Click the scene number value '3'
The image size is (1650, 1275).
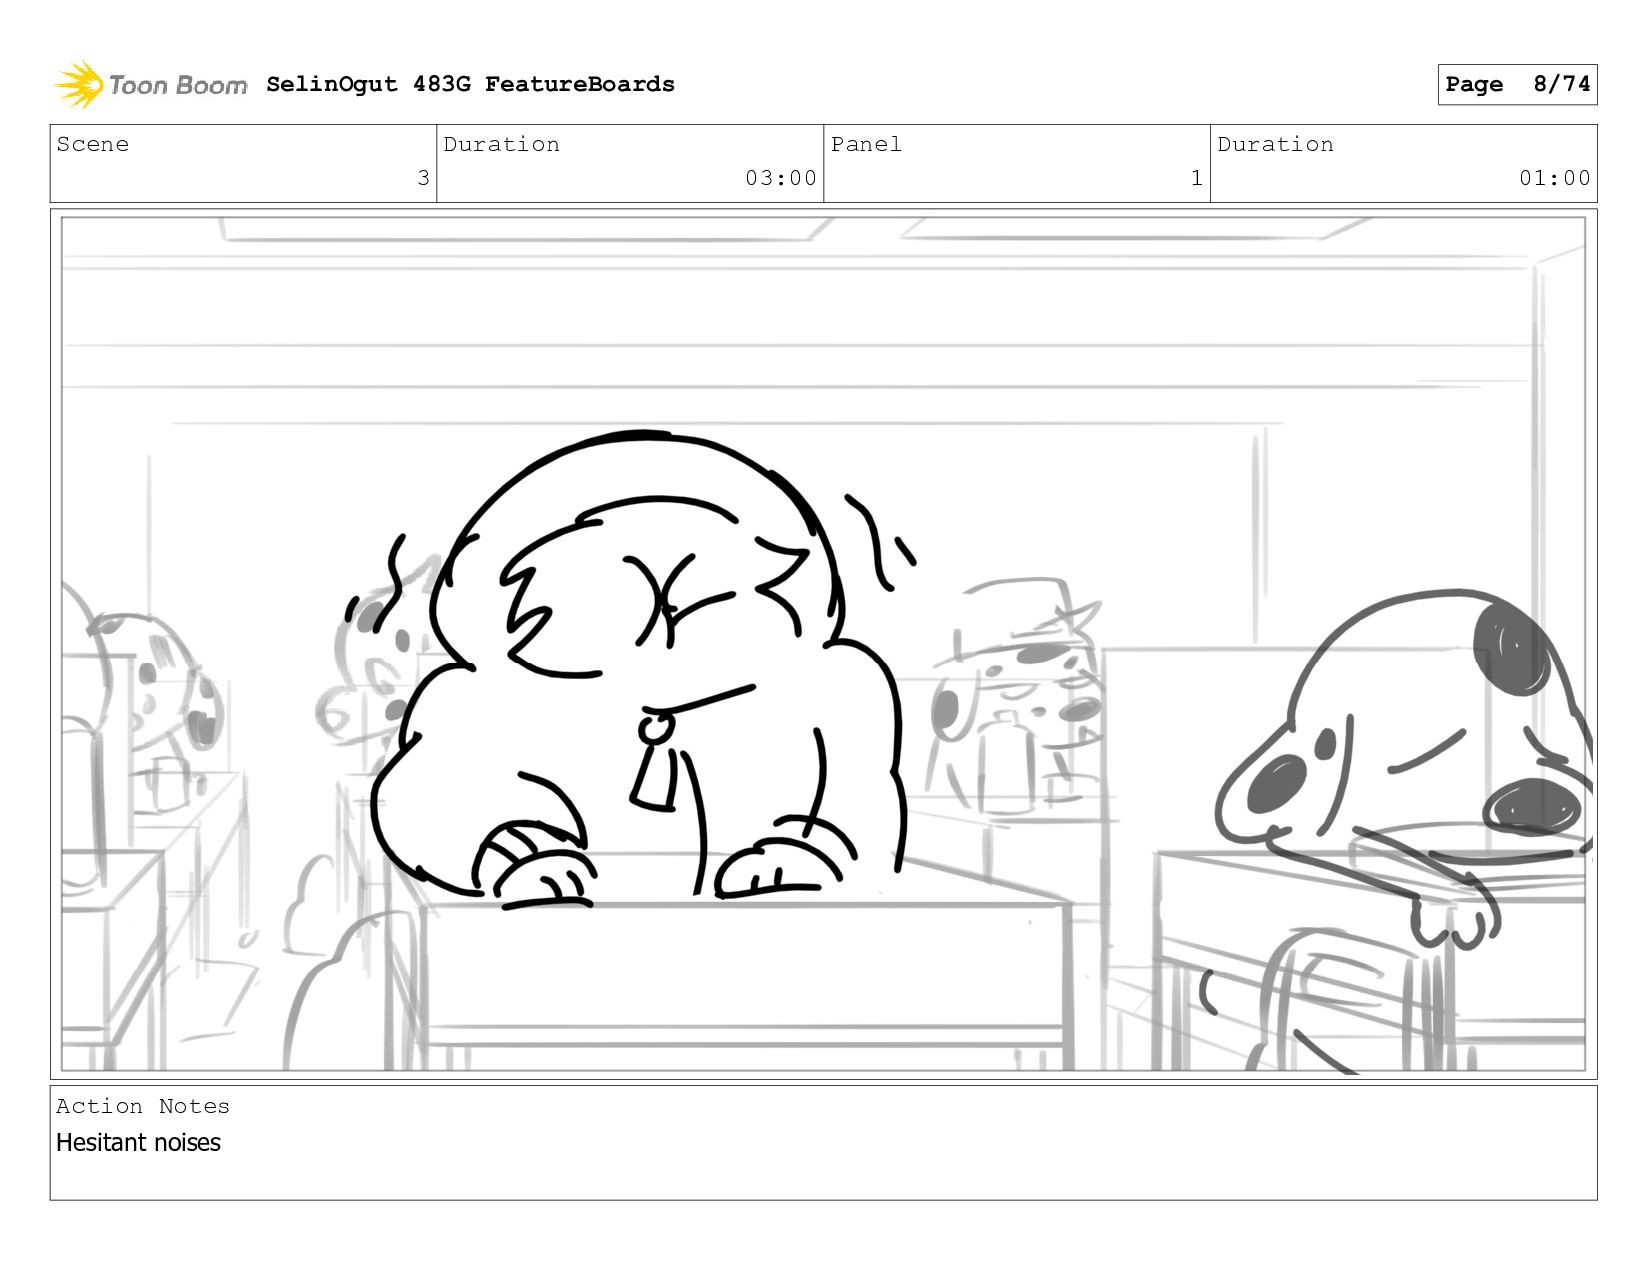tap(423, 178)
